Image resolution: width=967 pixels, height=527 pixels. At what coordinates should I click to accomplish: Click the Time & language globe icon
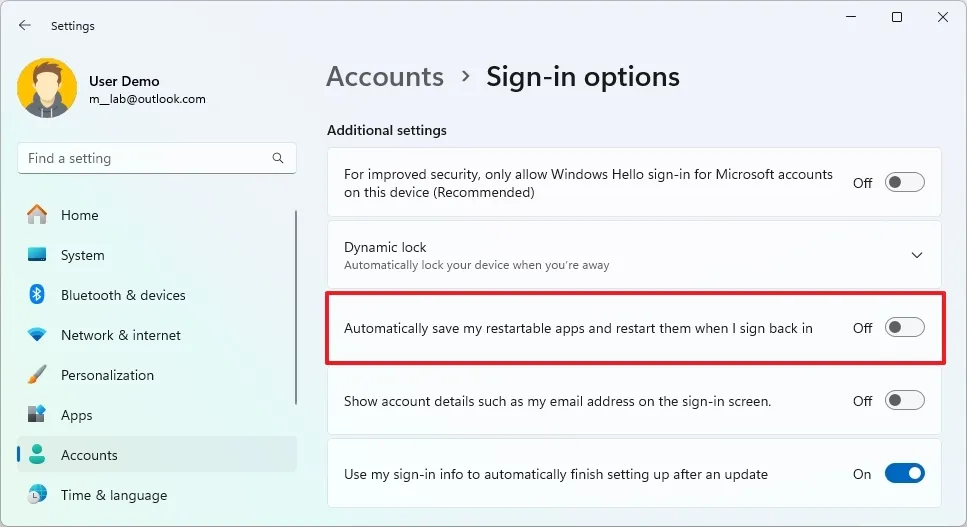click(37, 494)
